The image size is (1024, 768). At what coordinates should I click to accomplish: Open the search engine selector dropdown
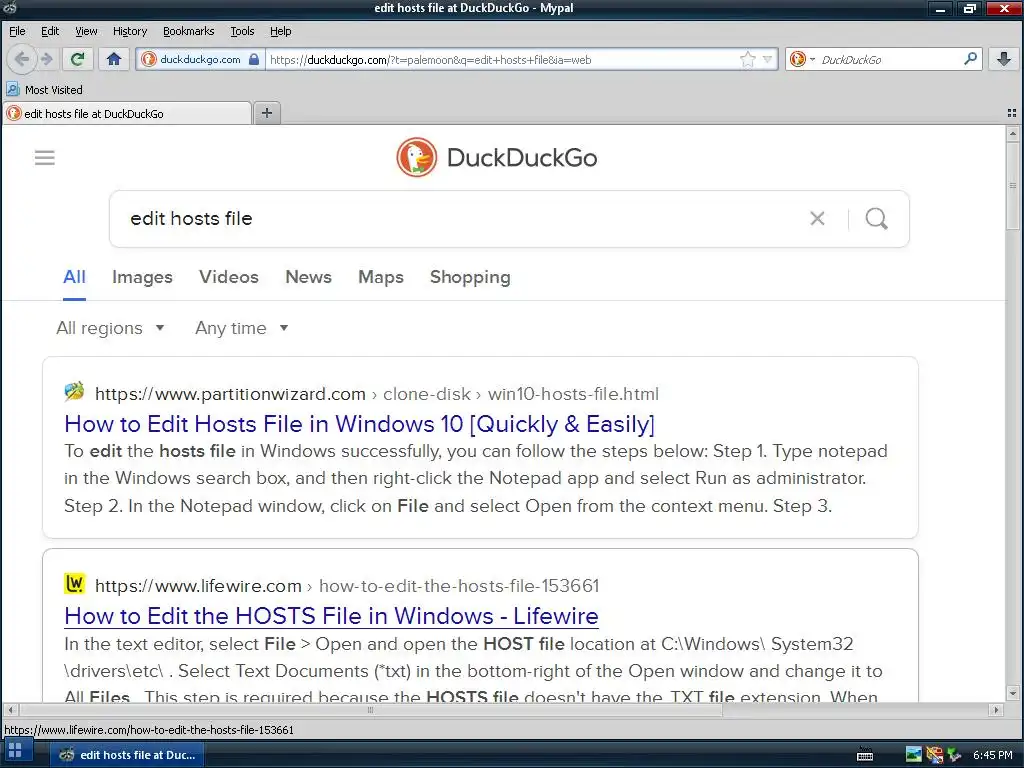[803, 59]
